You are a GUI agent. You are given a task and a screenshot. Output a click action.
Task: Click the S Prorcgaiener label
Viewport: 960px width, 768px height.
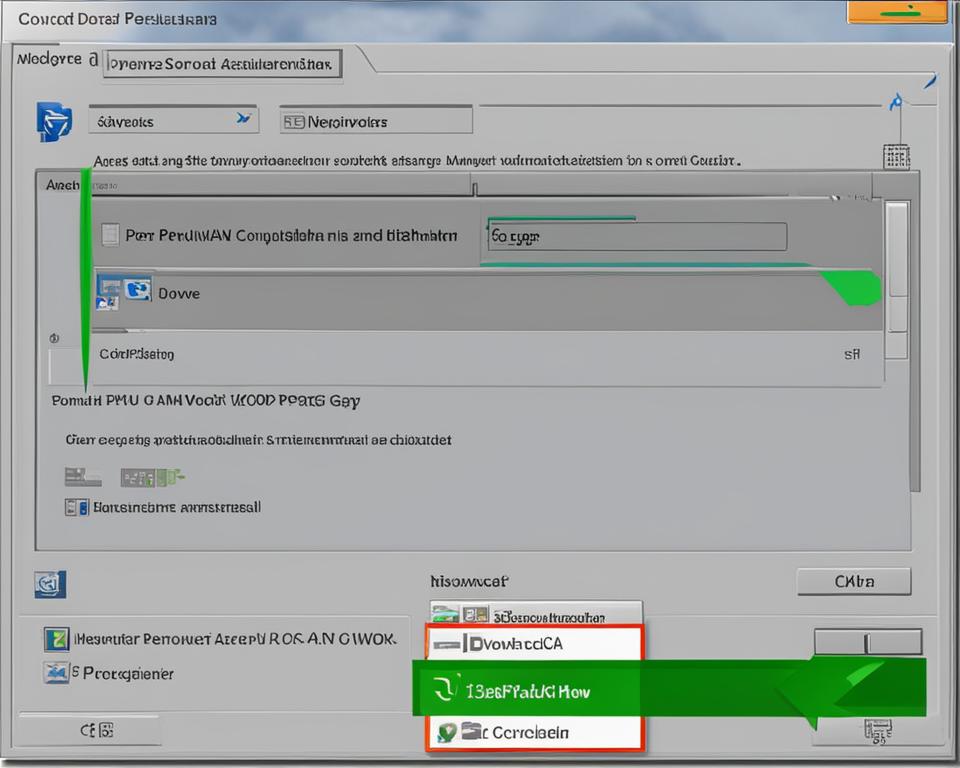point(123,673)
